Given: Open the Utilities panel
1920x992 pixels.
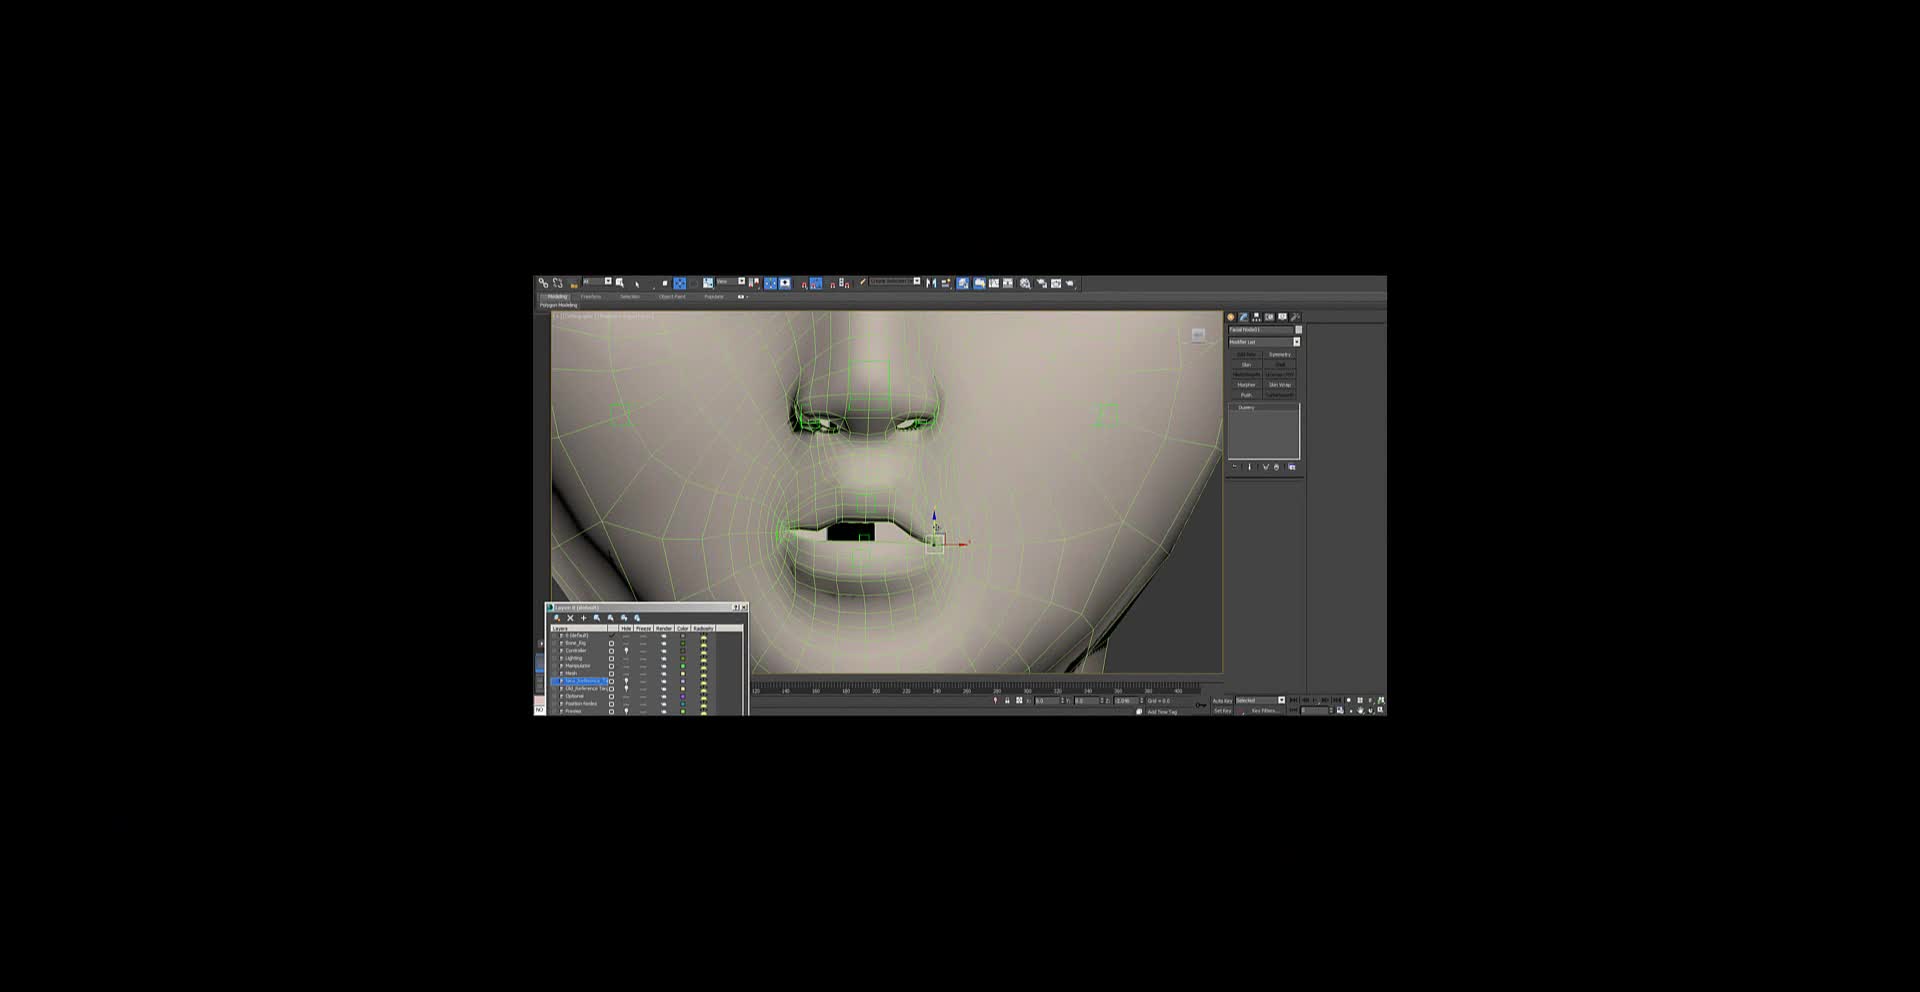Looking at the screenshot, I should (x=1295, y=317).
